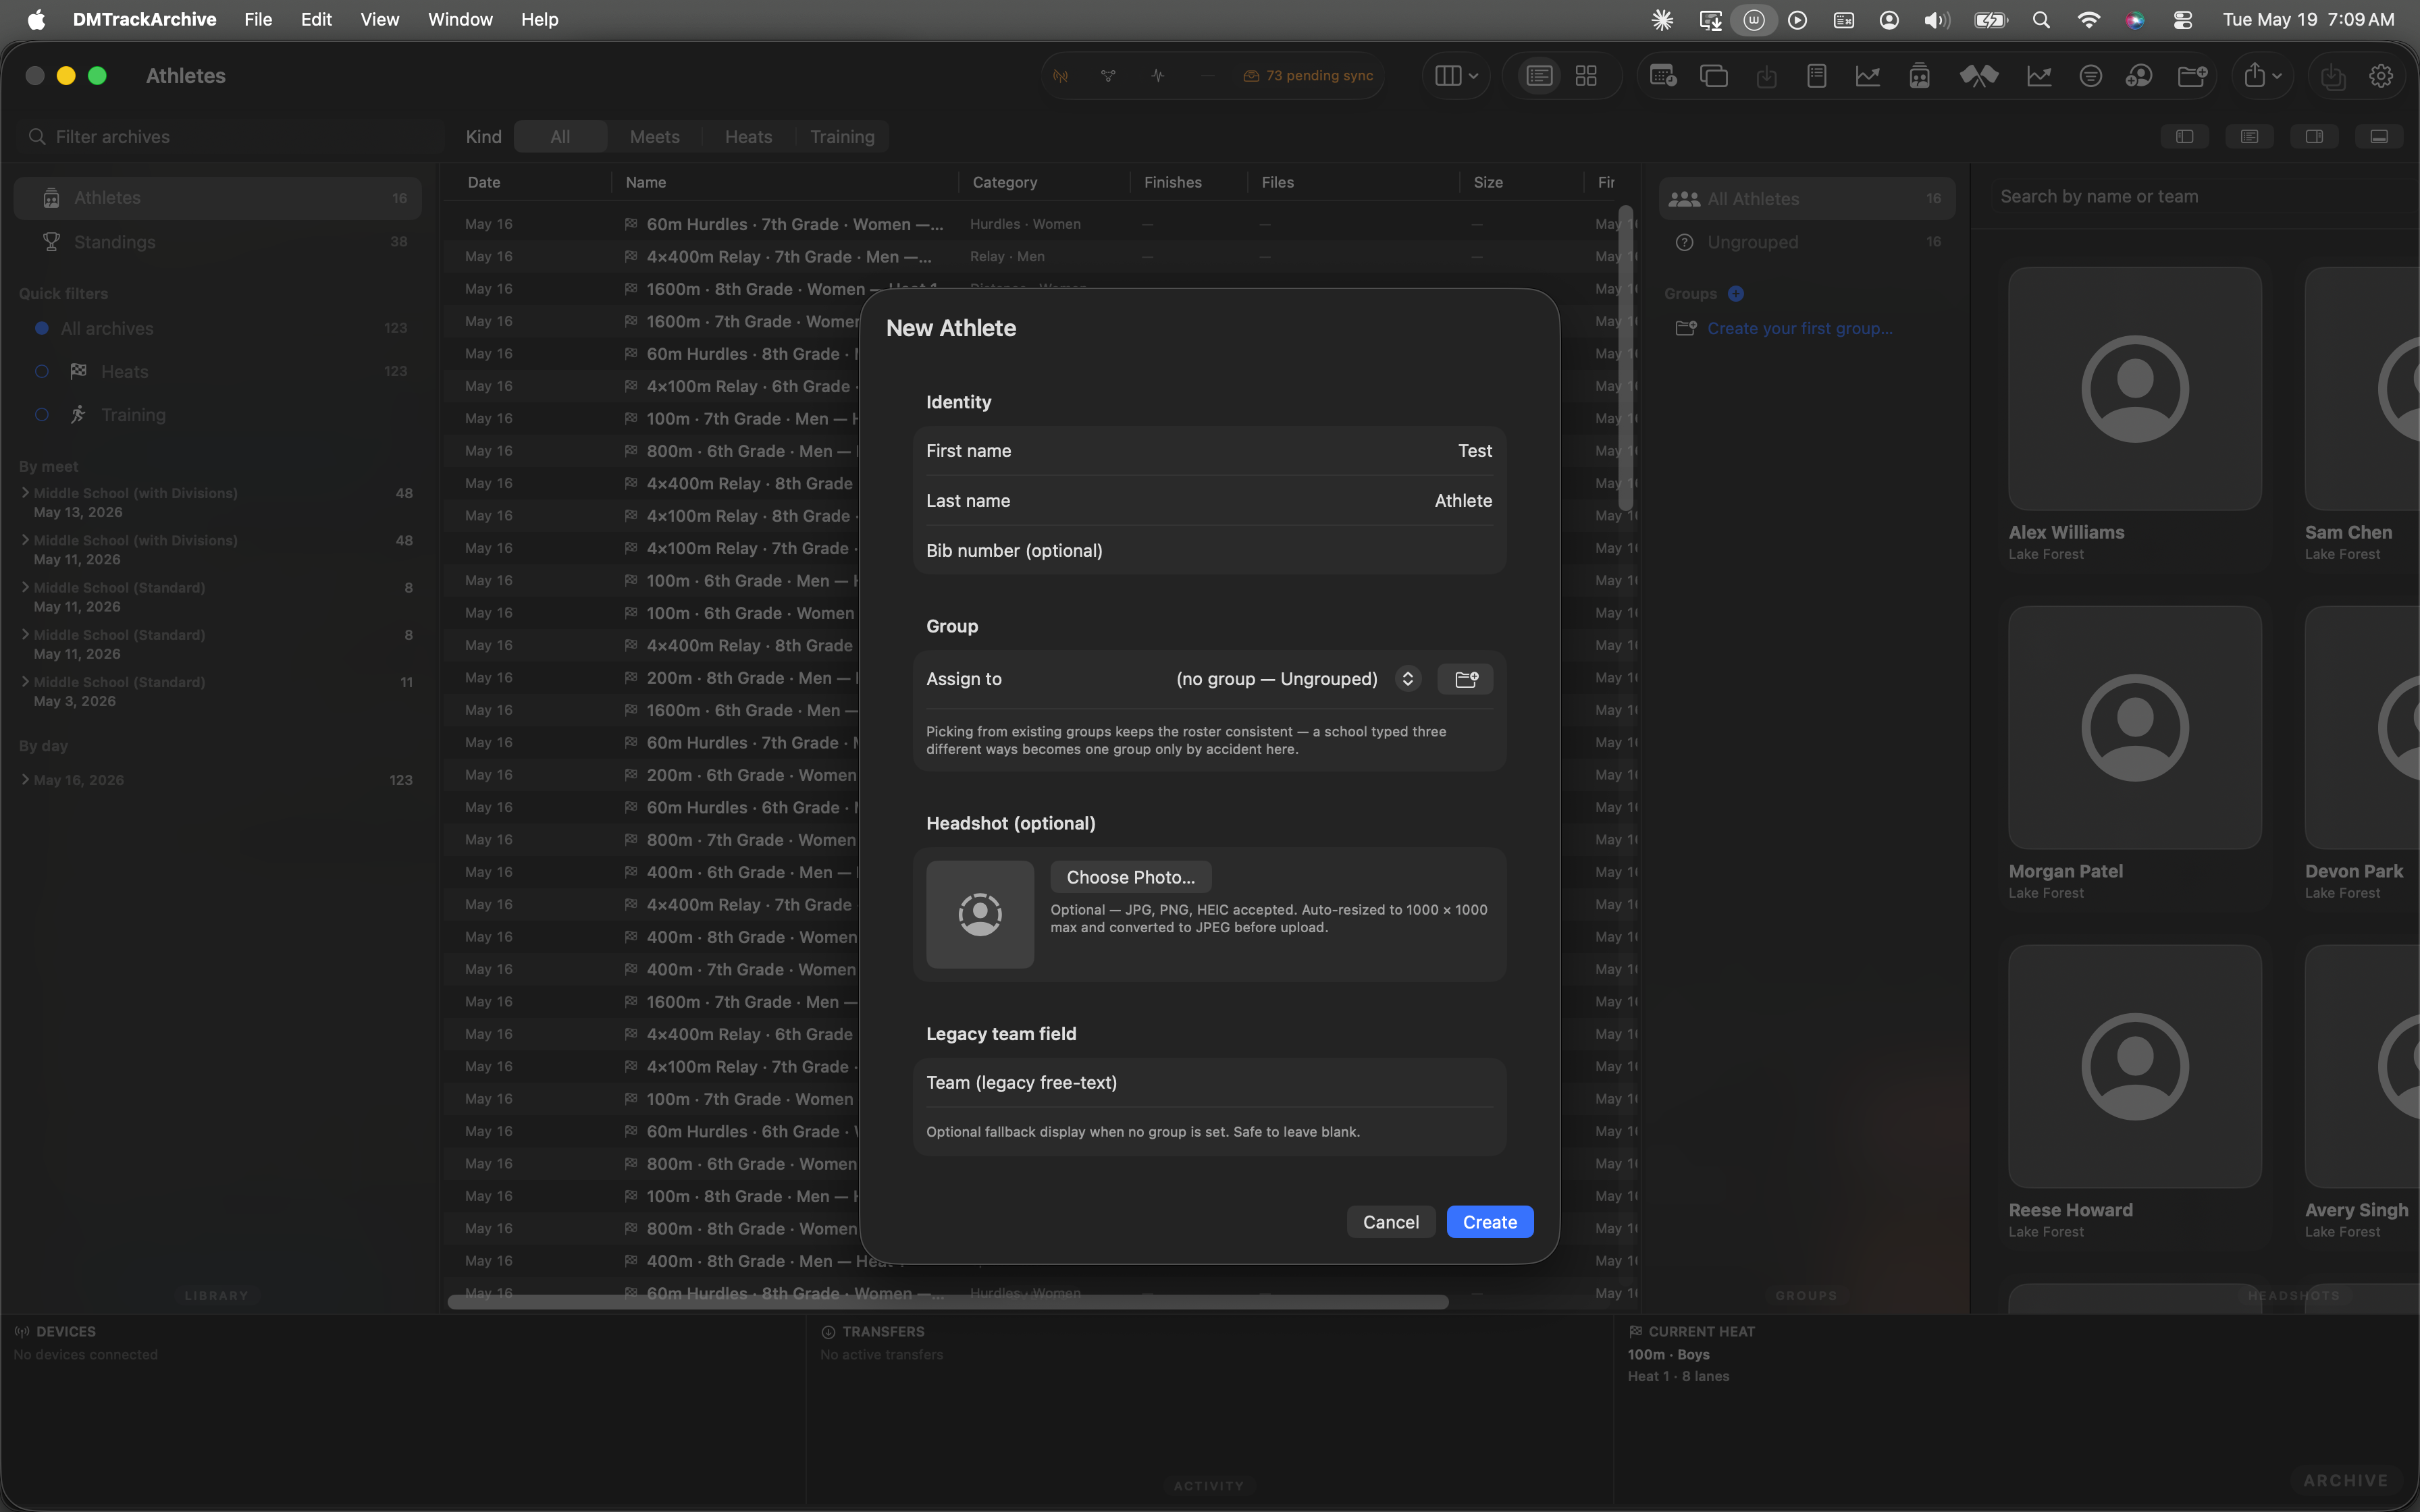Click the Create button
2420x1512 pixels.
click(x=1490, y=1222)
